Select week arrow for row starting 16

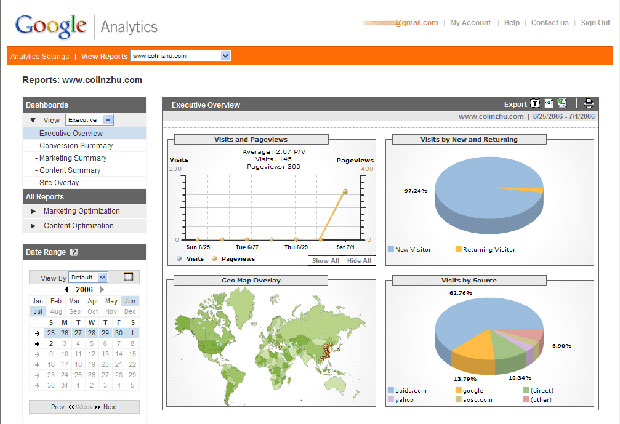tap(37, 364)
